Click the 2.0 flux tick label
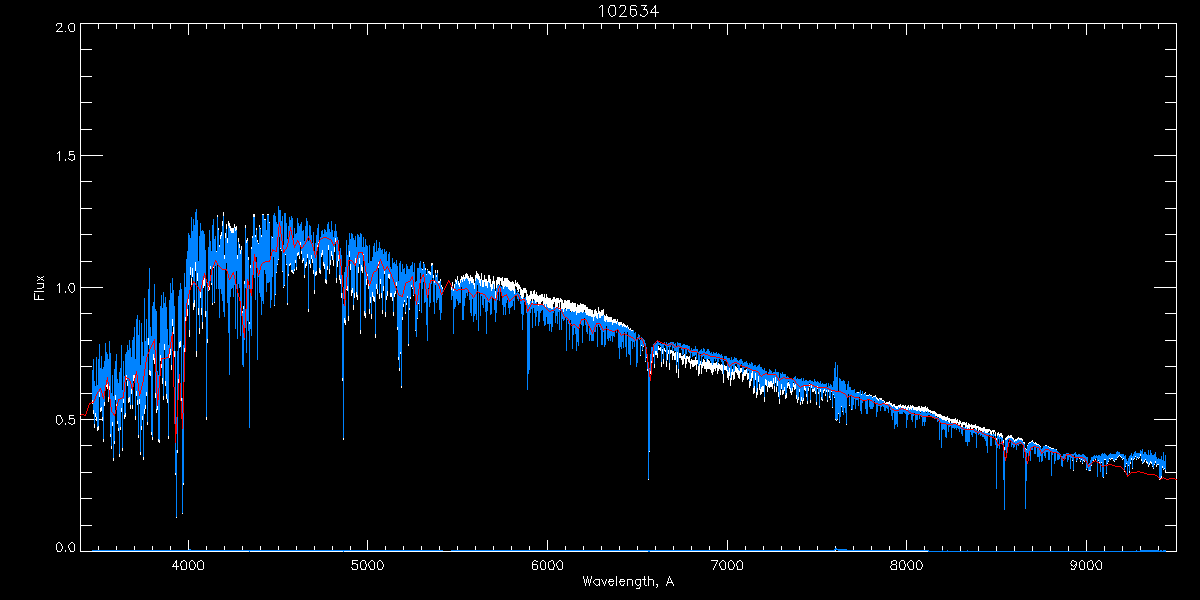This screenshot has height=600, width=1200. click(64, 28)
